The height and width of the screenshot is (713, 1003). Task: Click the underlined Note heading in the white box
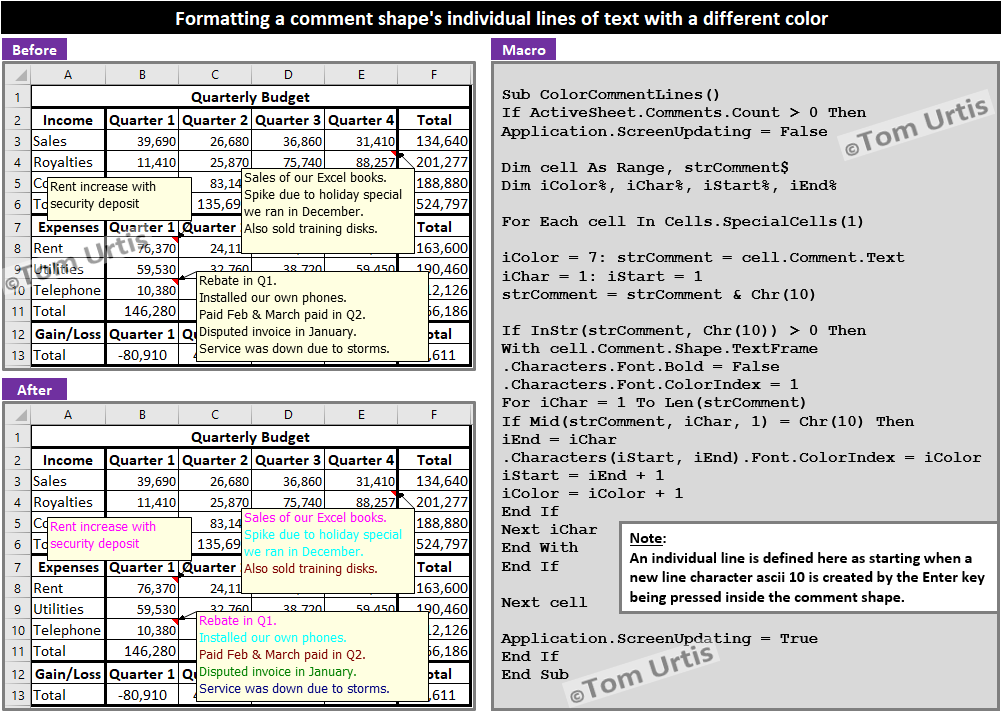point(647,538)
